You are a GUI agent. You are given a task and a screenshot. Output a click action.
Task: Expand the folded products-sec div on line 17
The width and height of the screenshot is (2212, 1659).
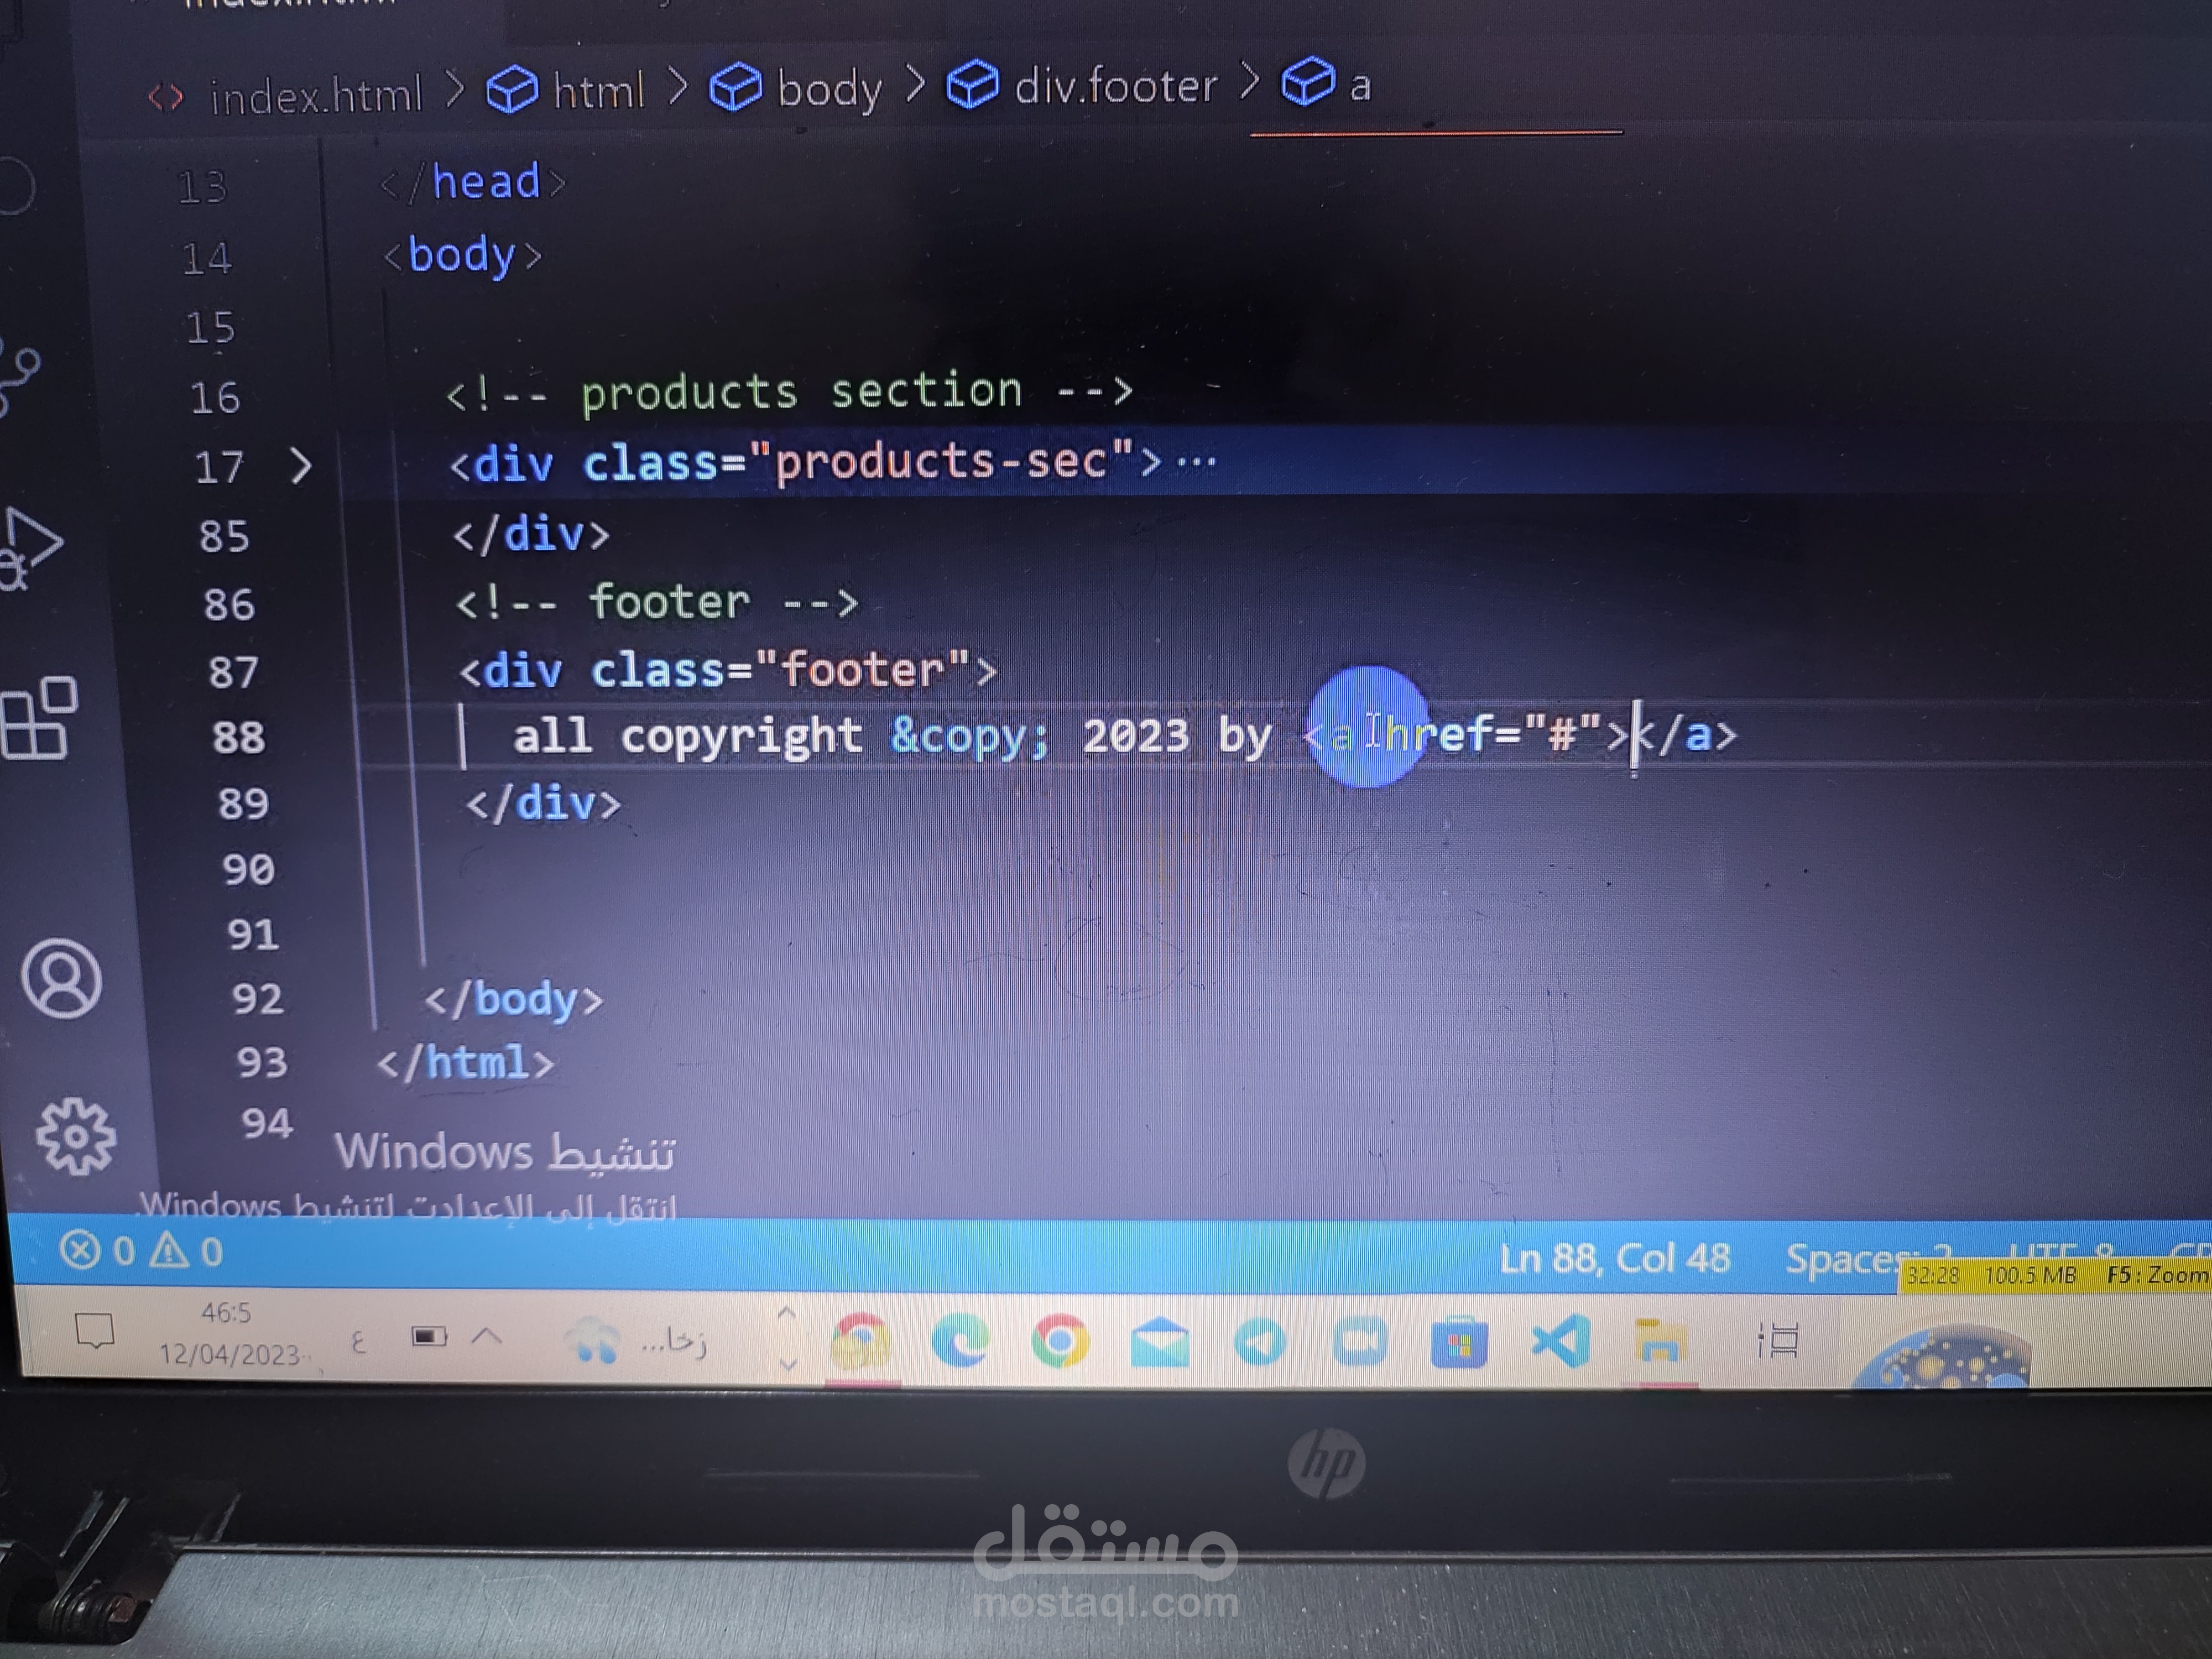click(x=300, y=466)
